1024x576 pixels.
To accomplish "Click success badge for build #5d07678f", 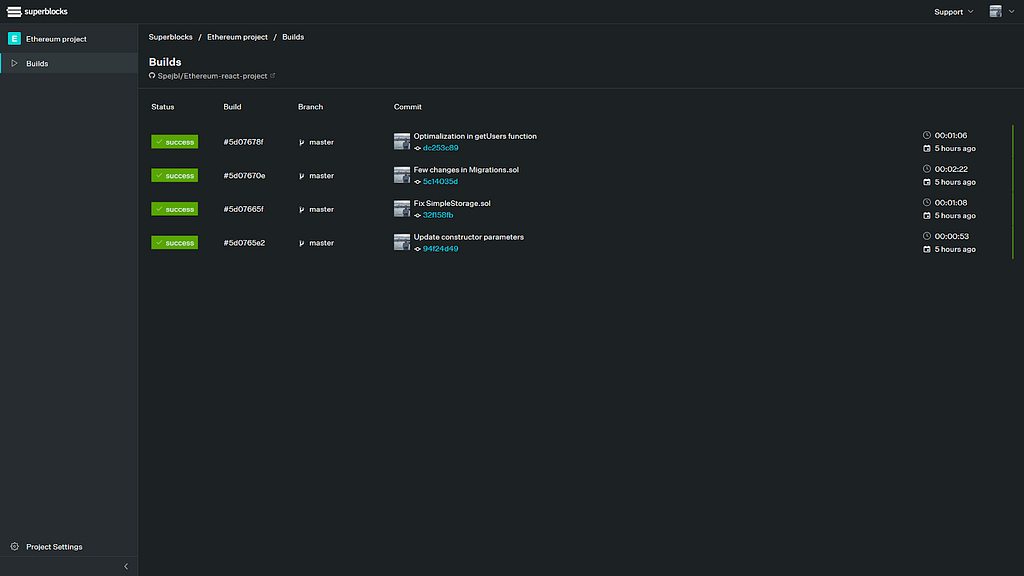I will pos(174,142).
